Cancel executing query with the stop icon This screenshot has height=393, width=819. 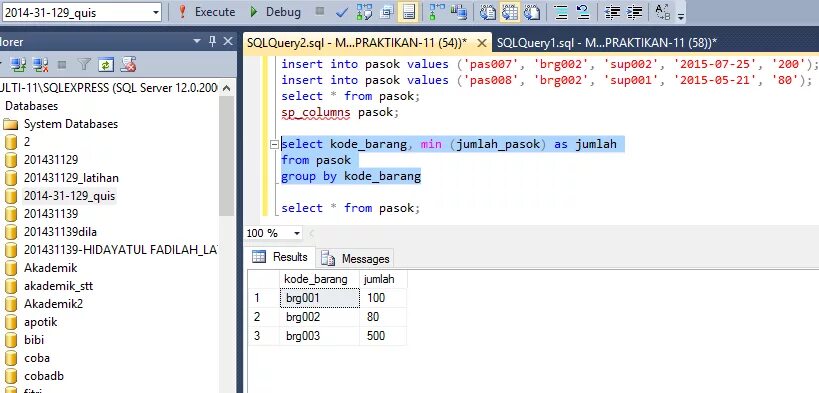coord(320,11)
